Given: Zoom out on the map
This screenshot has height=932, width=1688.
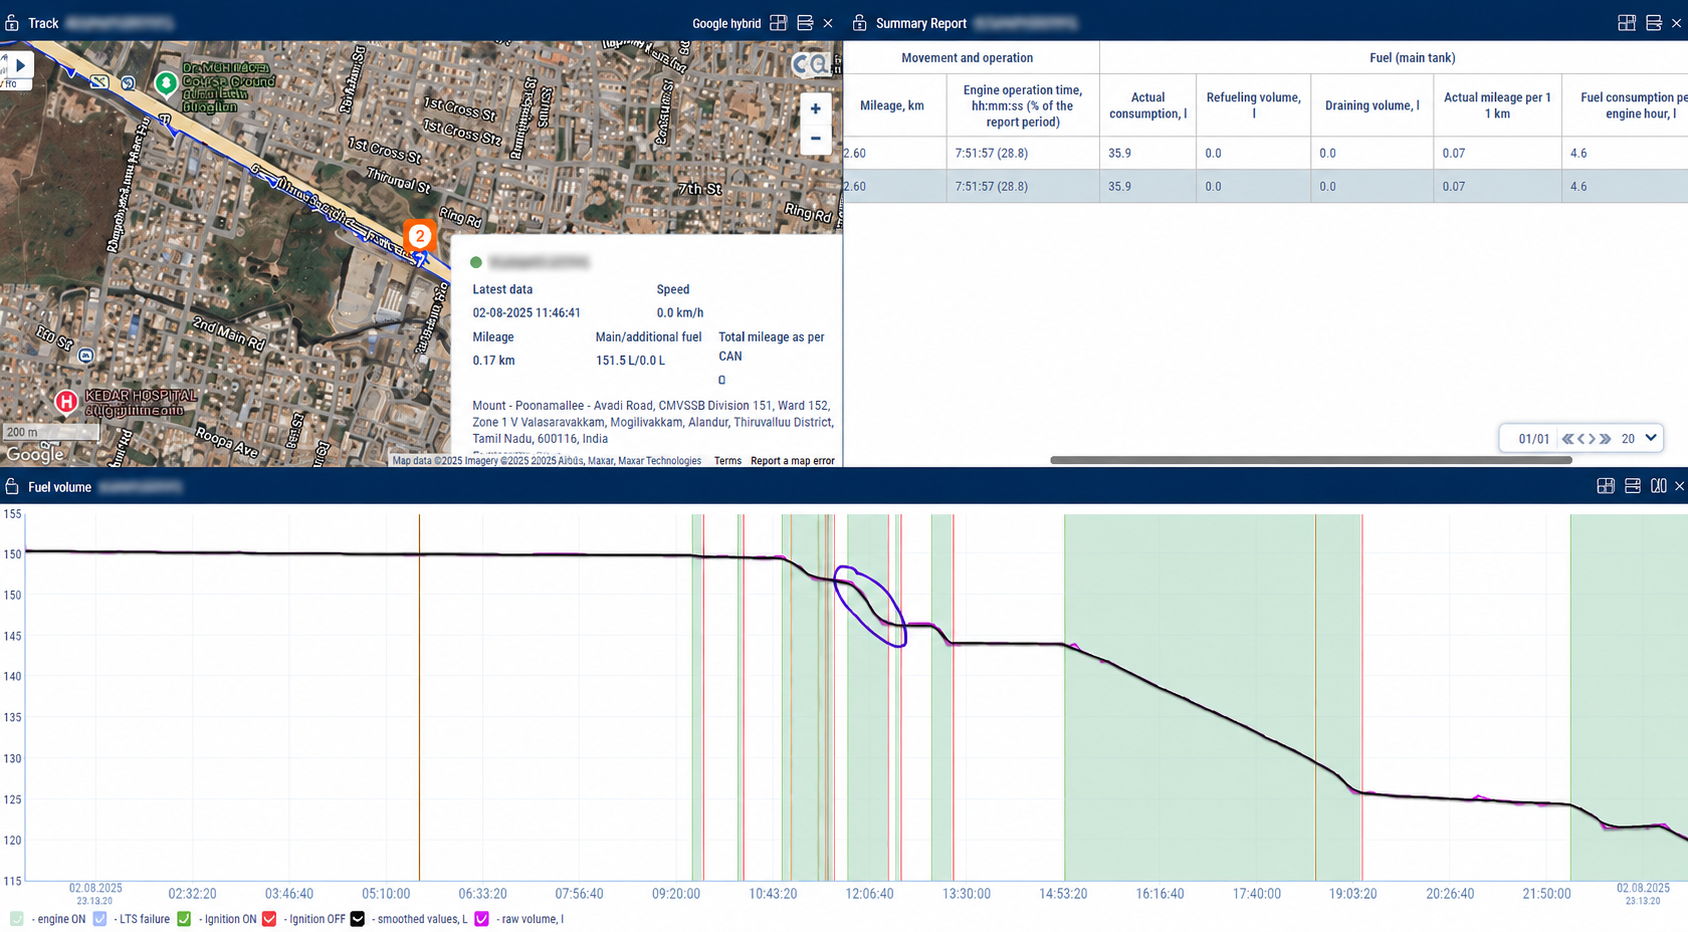Looking at the screenshot, I should tap(816, 138).
